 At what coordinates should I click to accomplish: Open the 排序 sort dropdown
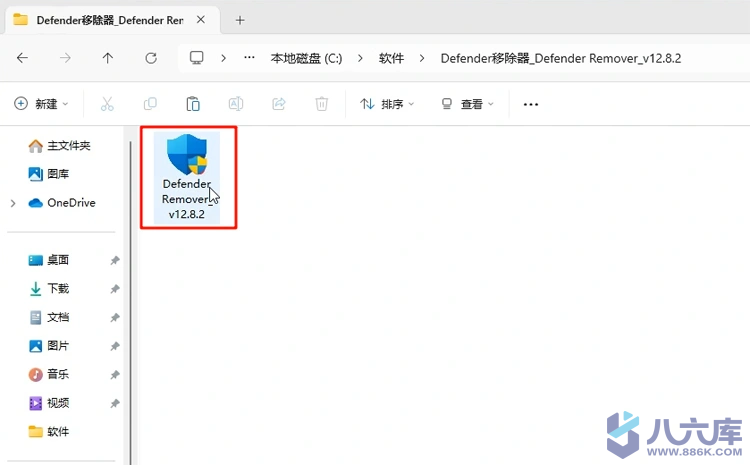[387, 104]
